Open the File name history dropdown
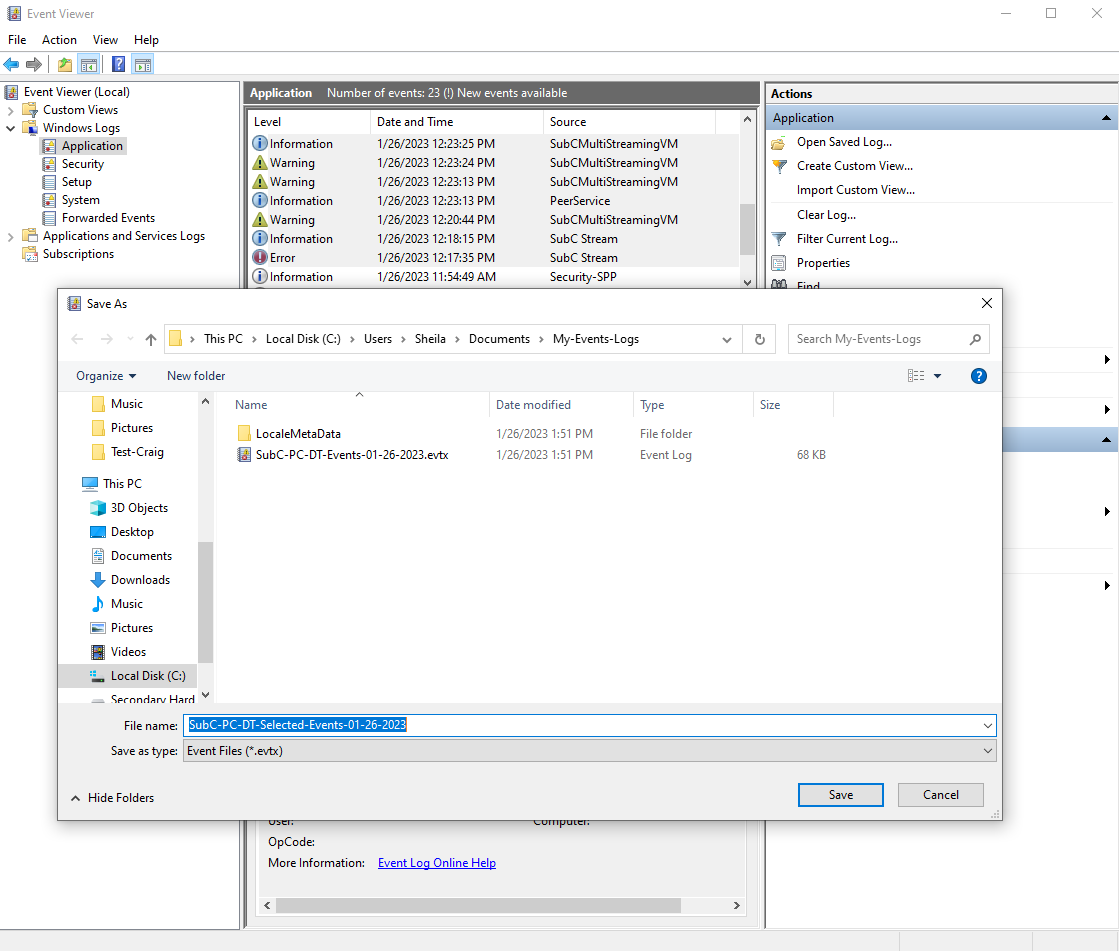The width and height of the screenshot is (1119, 951). 987,726
